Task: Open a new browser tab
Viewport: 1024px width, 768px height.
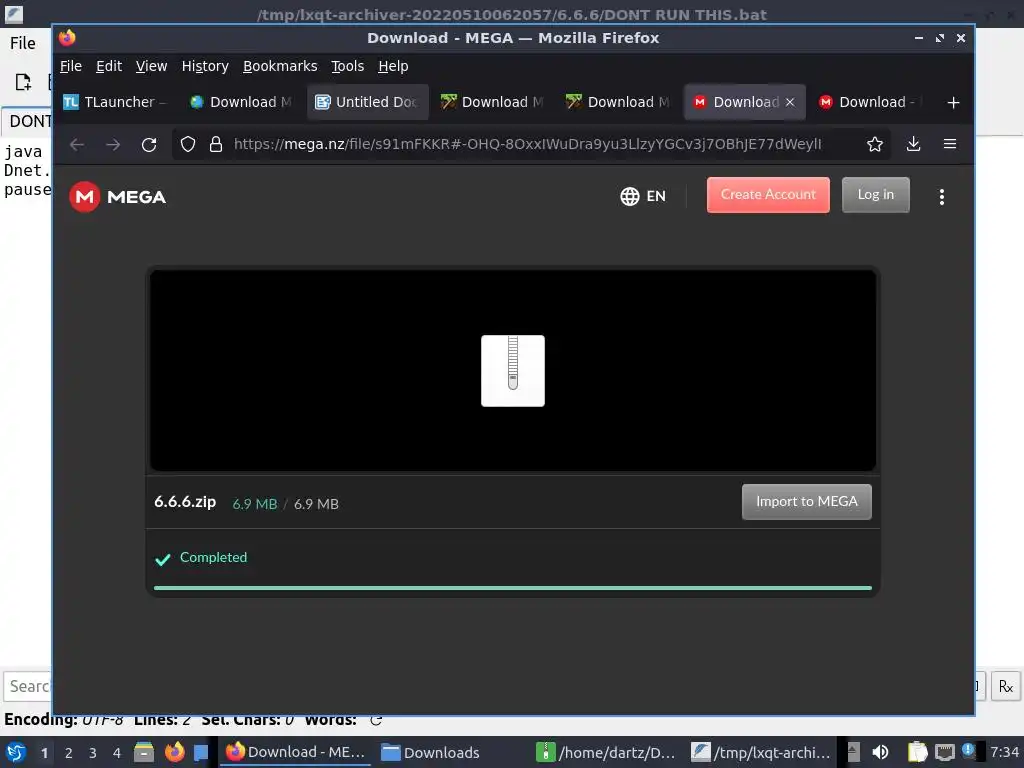Action: tap(953, 103)
